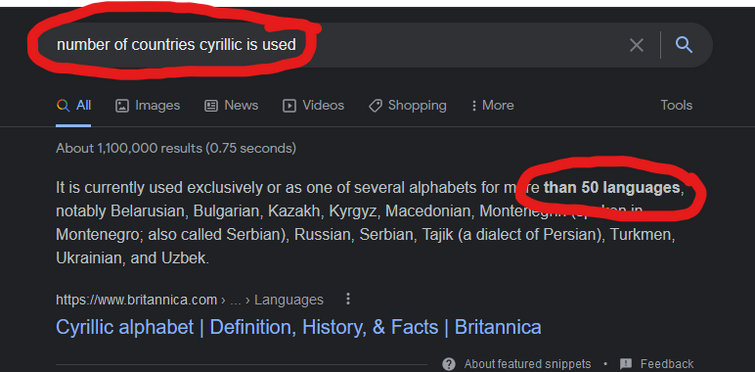Clear the search query with the X icon

point(637,45)
